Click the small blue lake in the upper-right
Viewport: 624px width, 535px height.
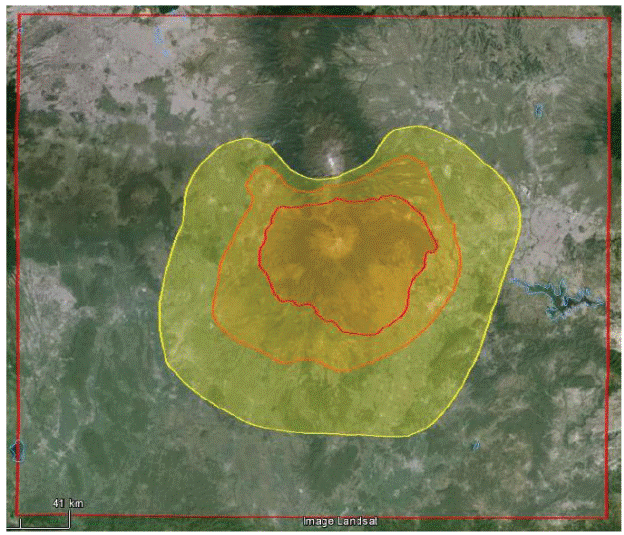(x=540, y=109)
